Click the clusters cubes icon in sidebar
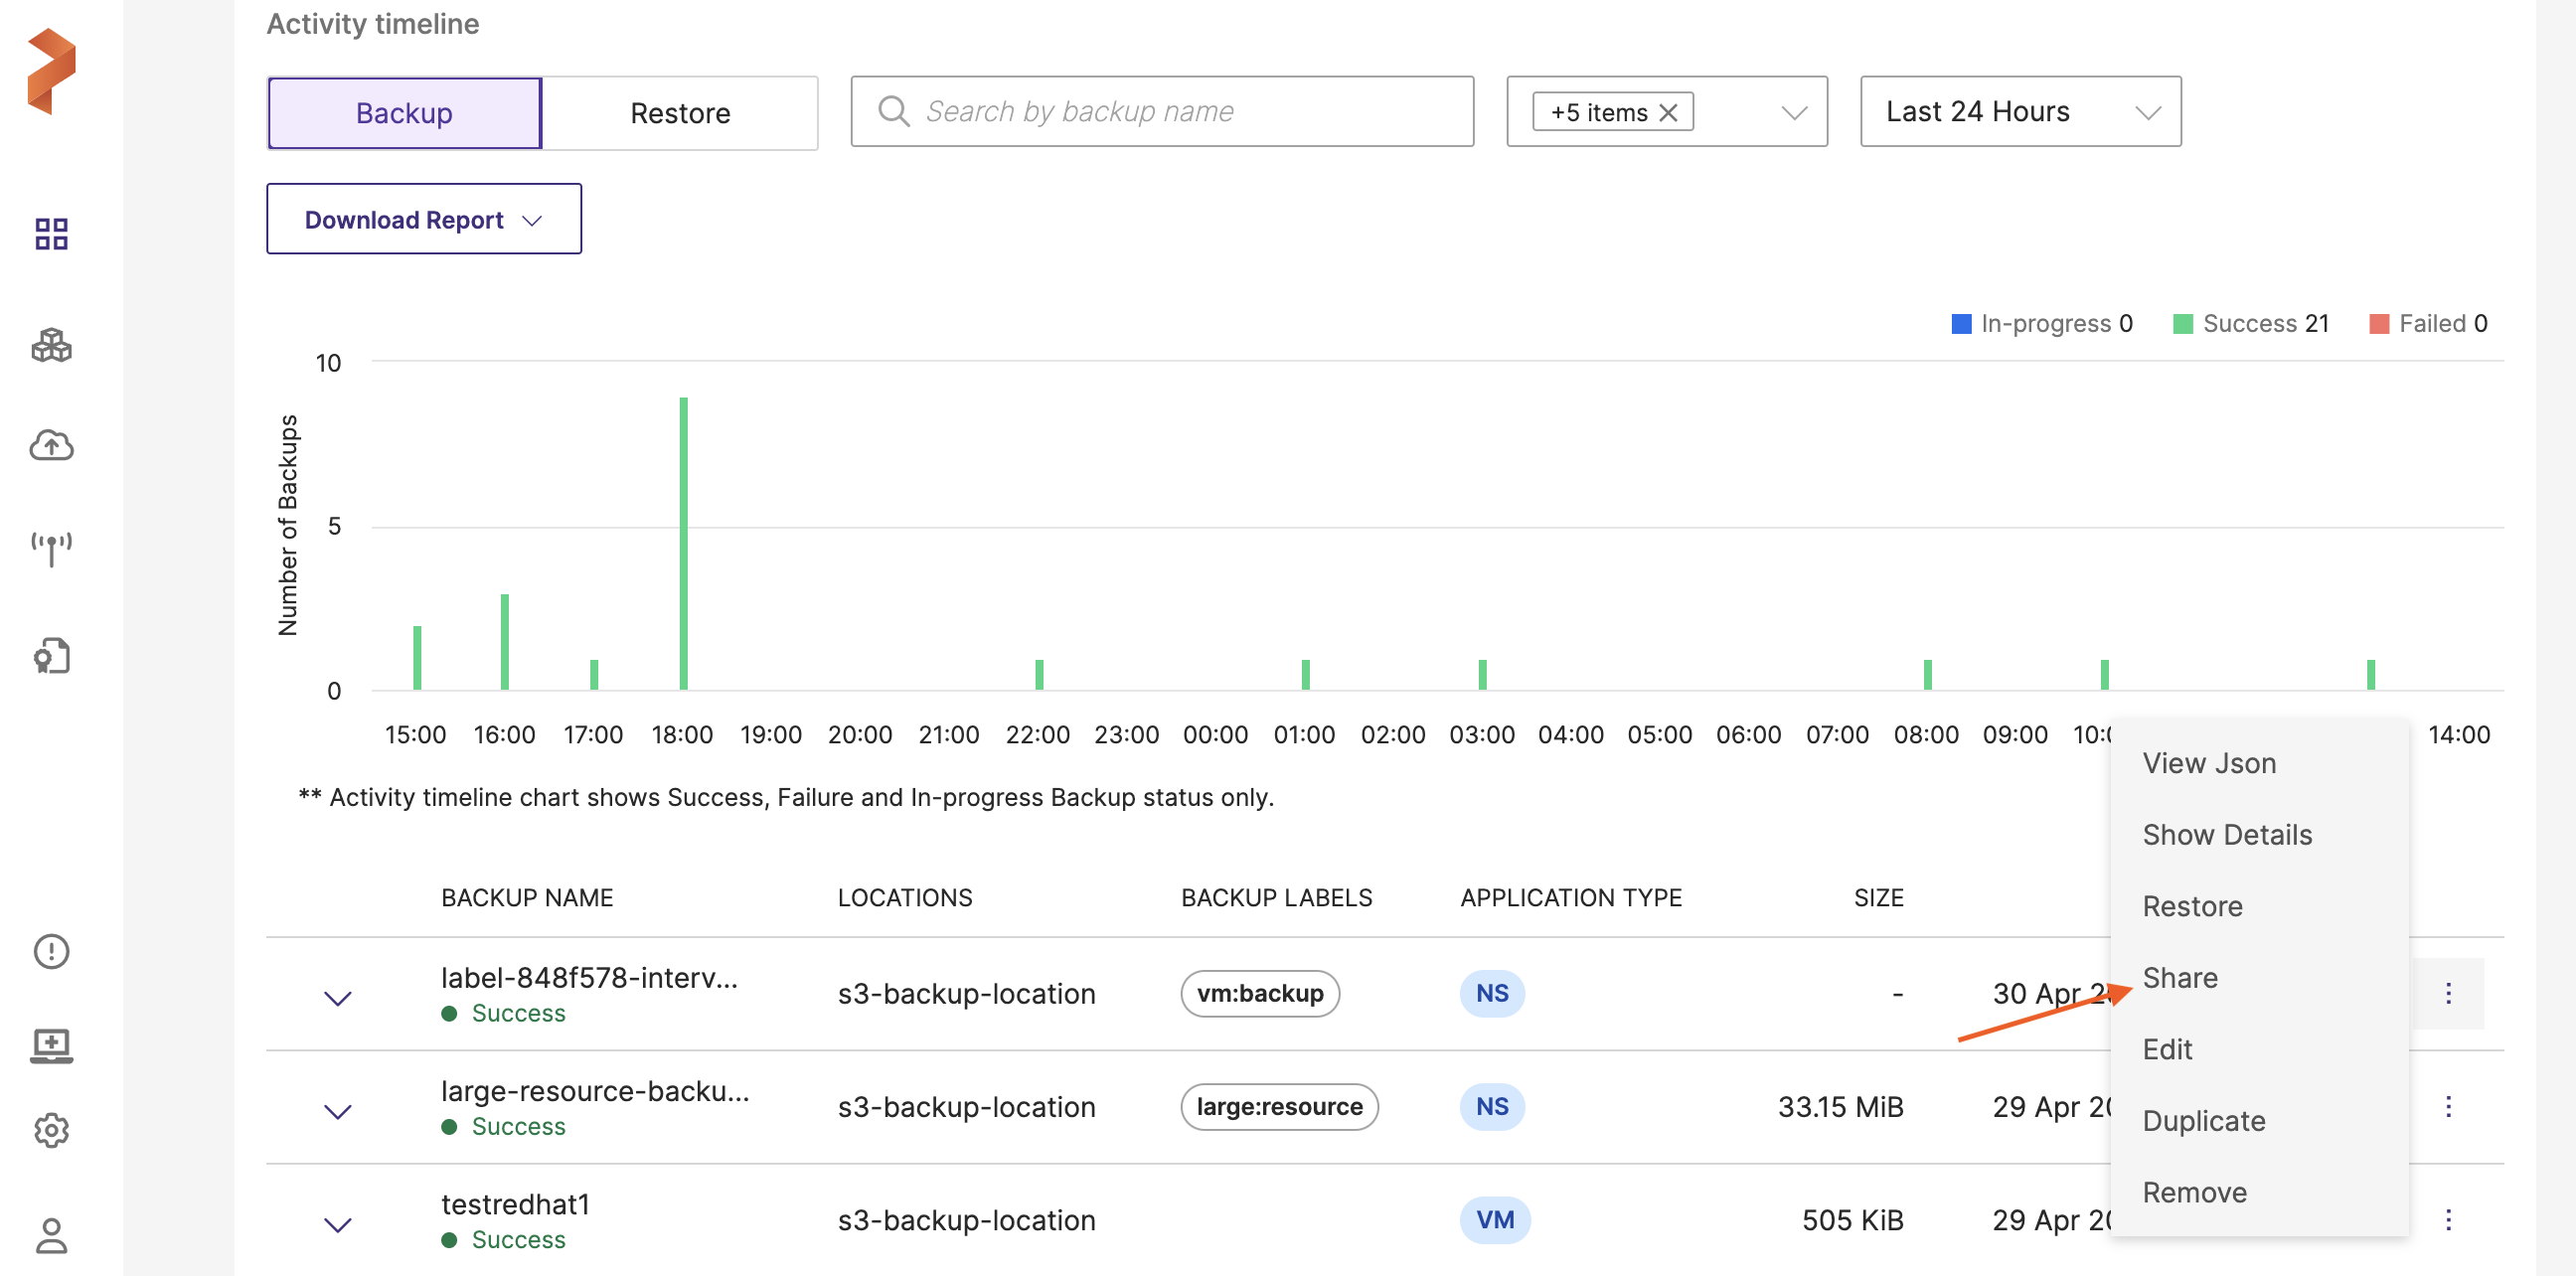 51,346
